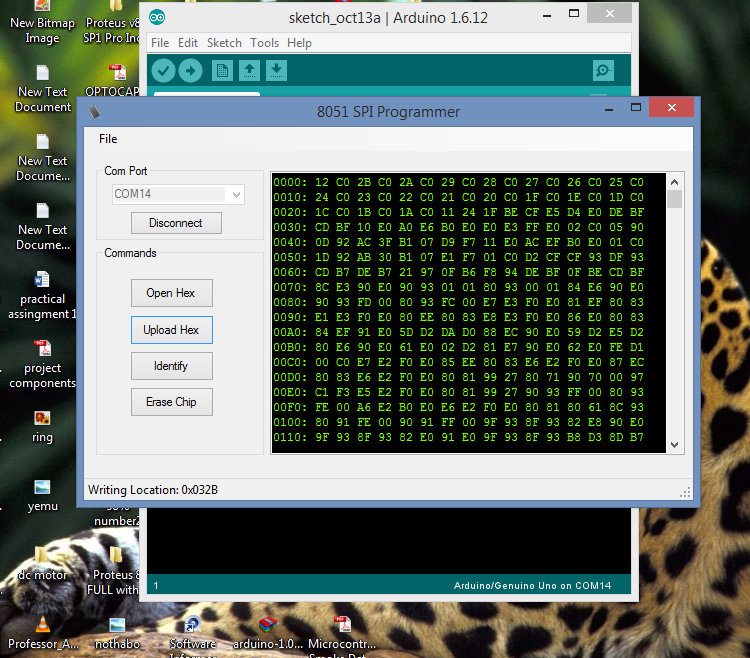The height and width of the screenshot is (658, 750).
Task: Select the dc motor folder icon
Action: (42, 556)
